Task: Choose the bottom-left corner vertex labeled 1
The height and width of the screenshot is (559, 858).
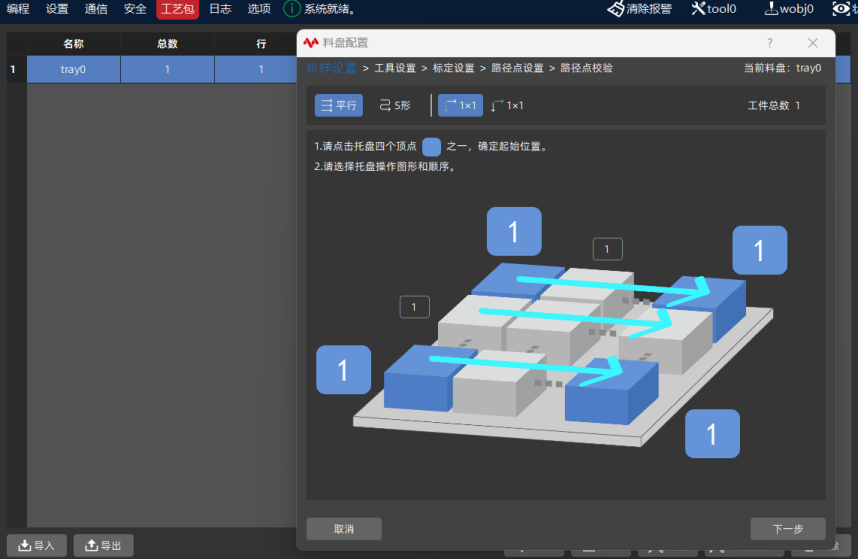Action: 344,370
